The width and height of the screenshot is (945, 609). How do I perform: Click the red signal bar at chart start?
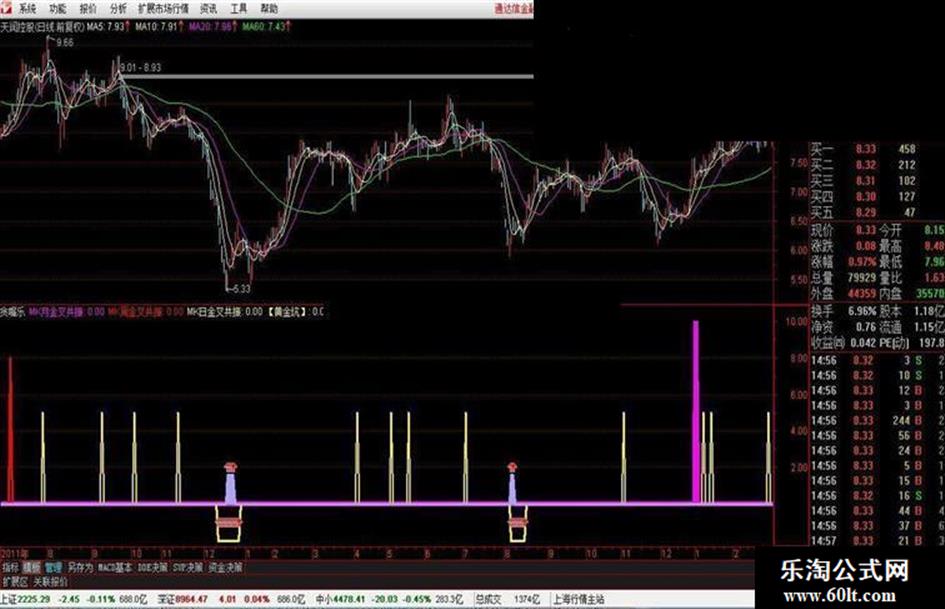coord(10,430)
